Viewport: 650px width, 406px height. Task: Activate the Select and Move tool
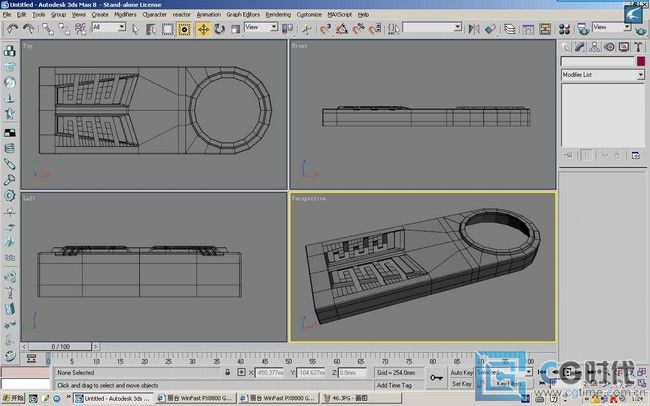(203, 29)
